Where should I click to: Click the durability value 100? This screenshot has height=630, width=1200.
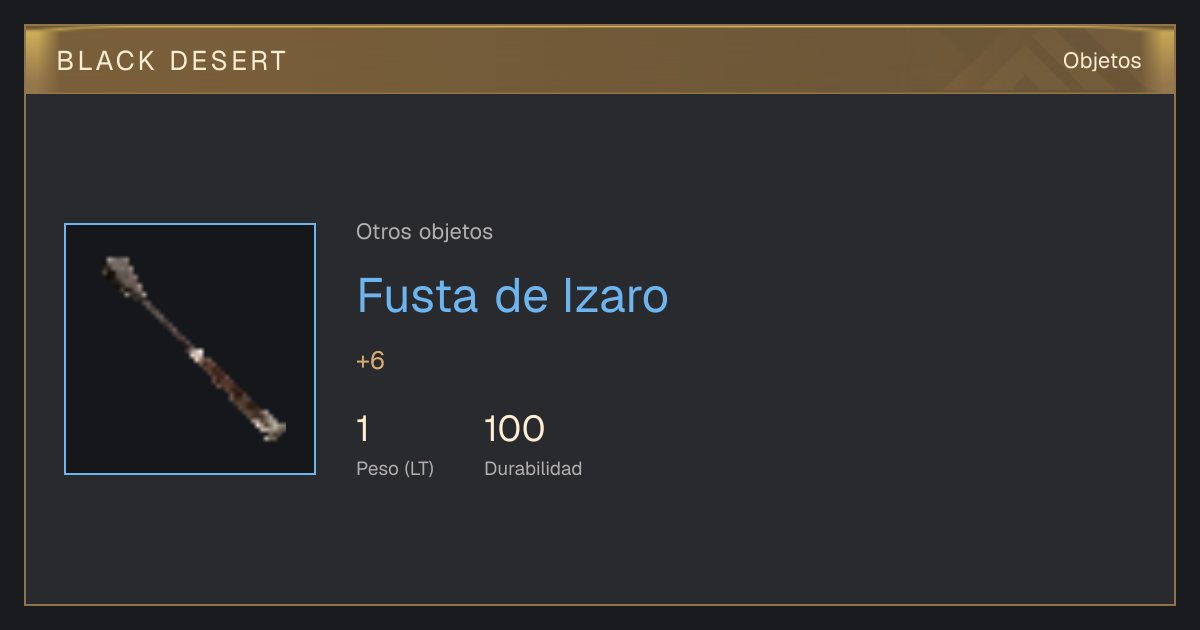tap(514, 429)
